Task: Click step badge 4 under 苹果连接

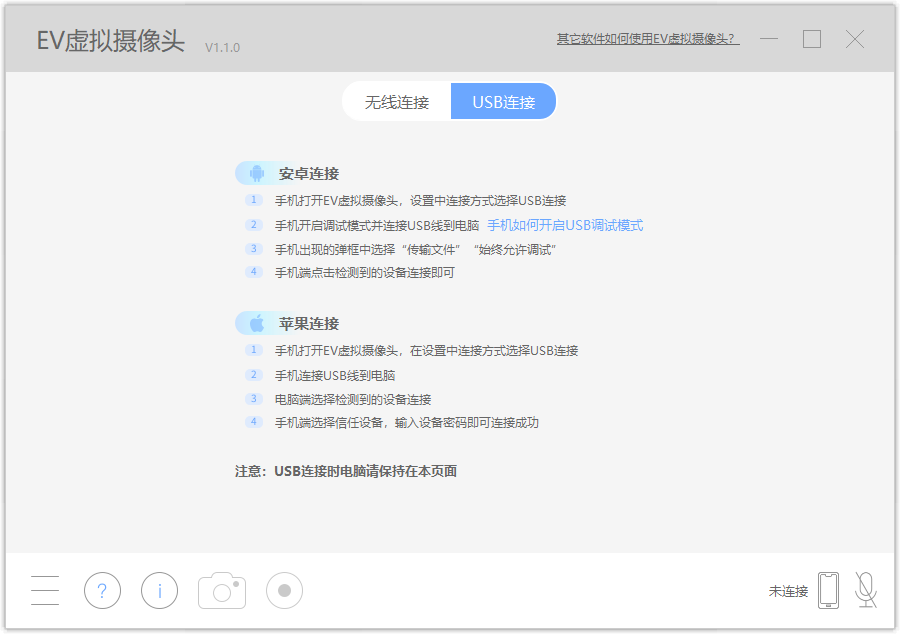Action: point(253,422)
